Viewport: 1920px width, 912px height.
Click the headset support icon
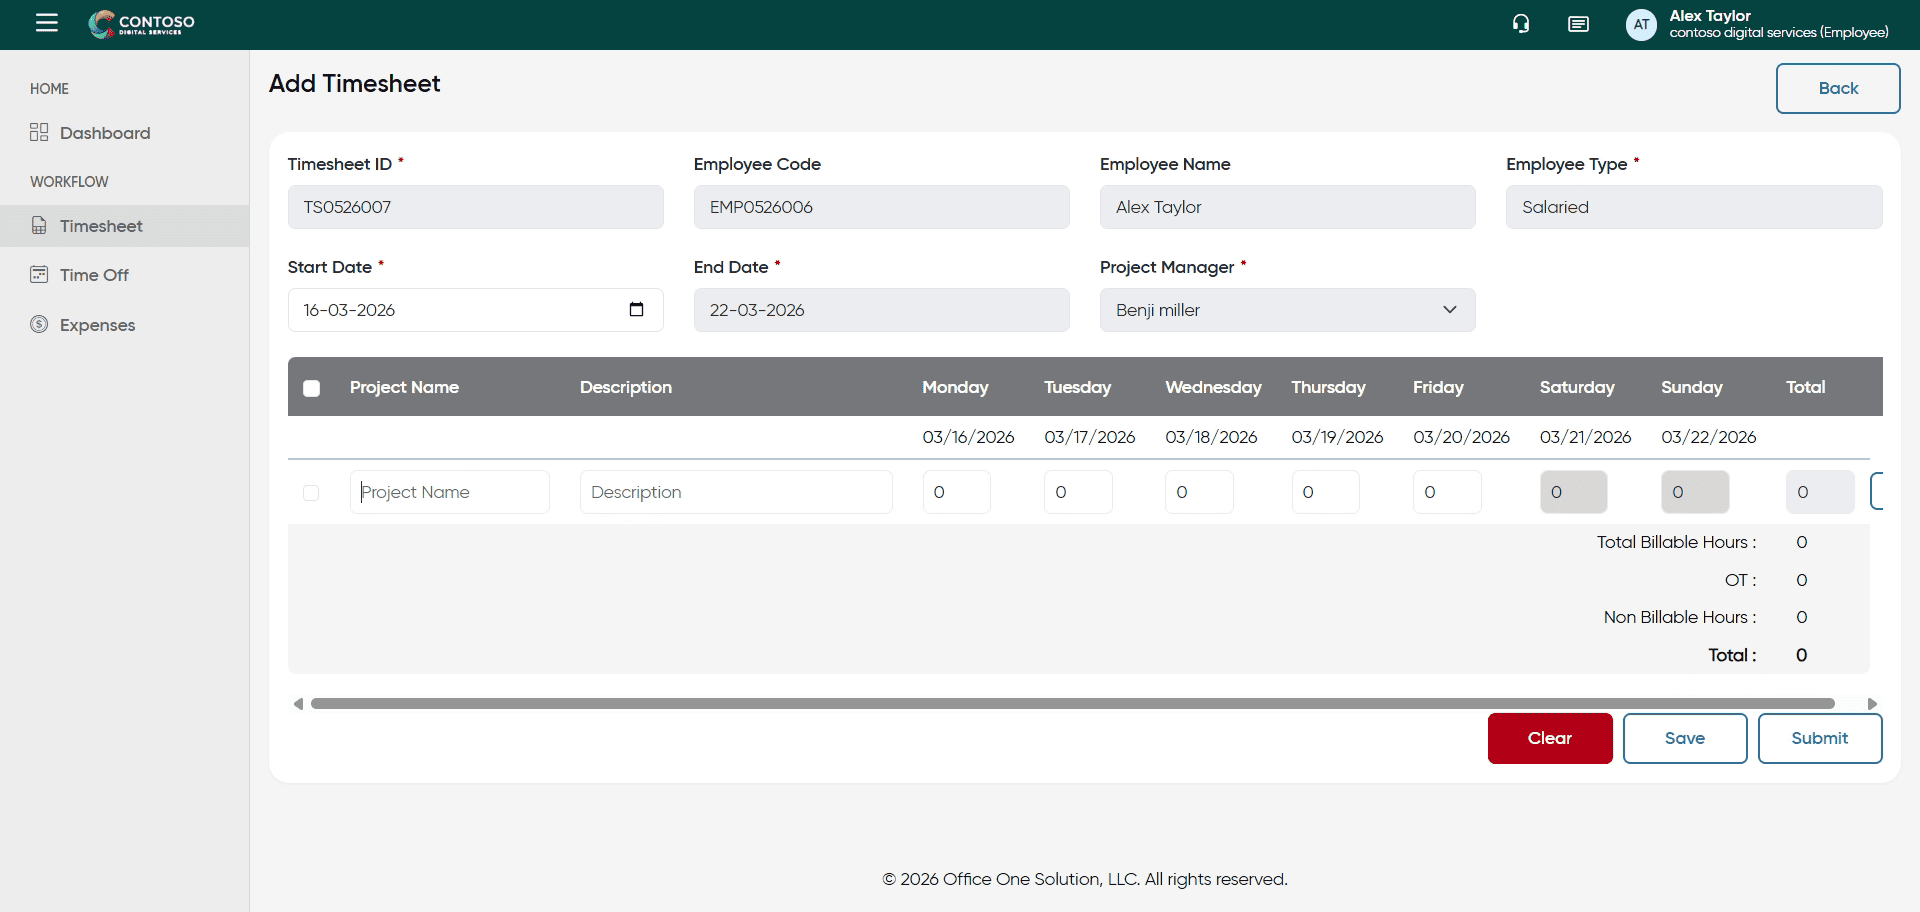click(1521, 24)
